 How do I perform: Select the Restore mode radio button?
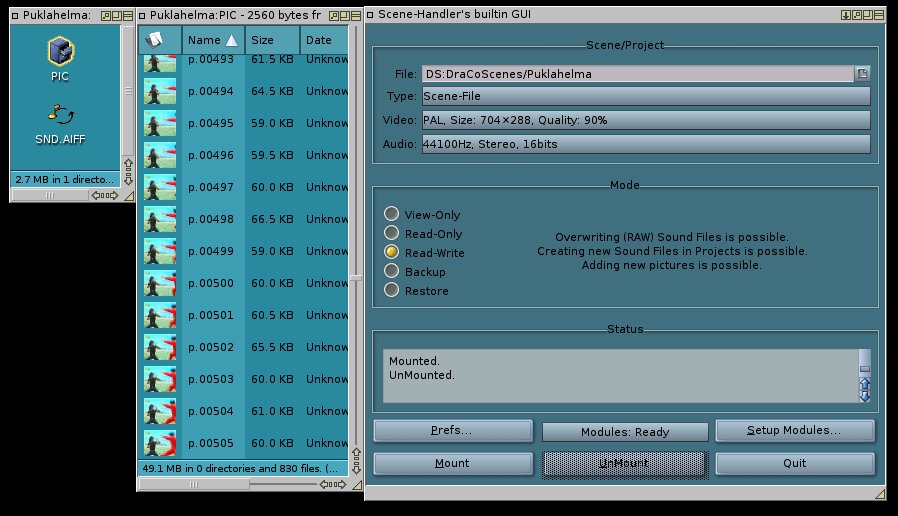point(392,290)
